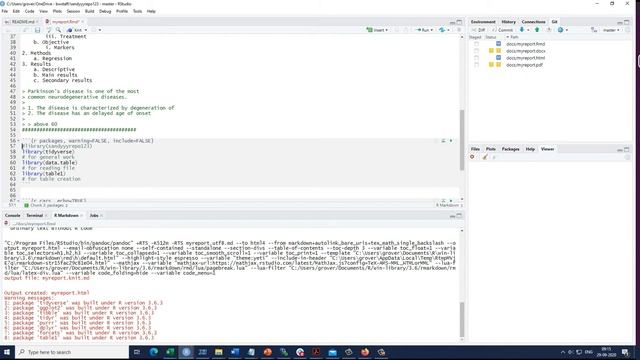Stage docs/myreport.Rmd checkbox in Git pane
Viewport: 640px width, 360px height.
(476, 44)
